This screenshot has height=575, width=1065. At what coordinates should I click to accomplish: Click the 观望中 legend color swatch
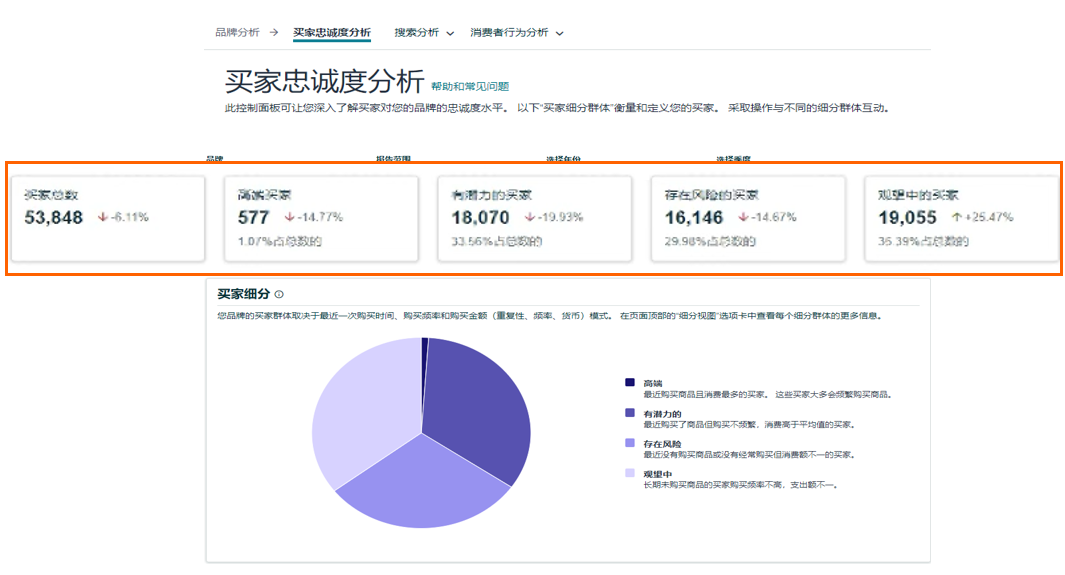(629, 473)
